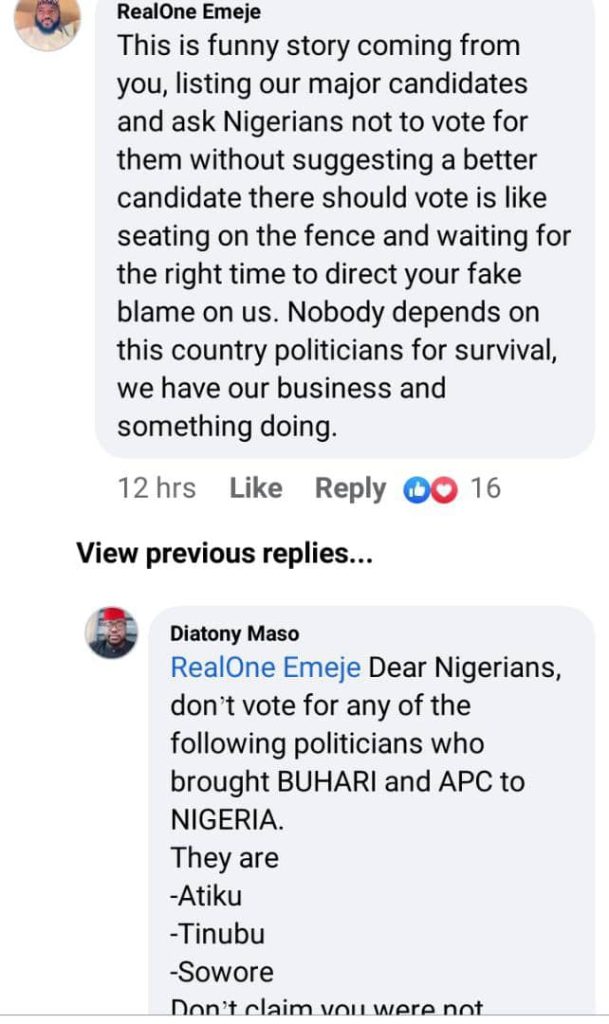Reply to RealOne Emeje's comment
Screen dimensions: 609x1024
(x=350, y=488)
